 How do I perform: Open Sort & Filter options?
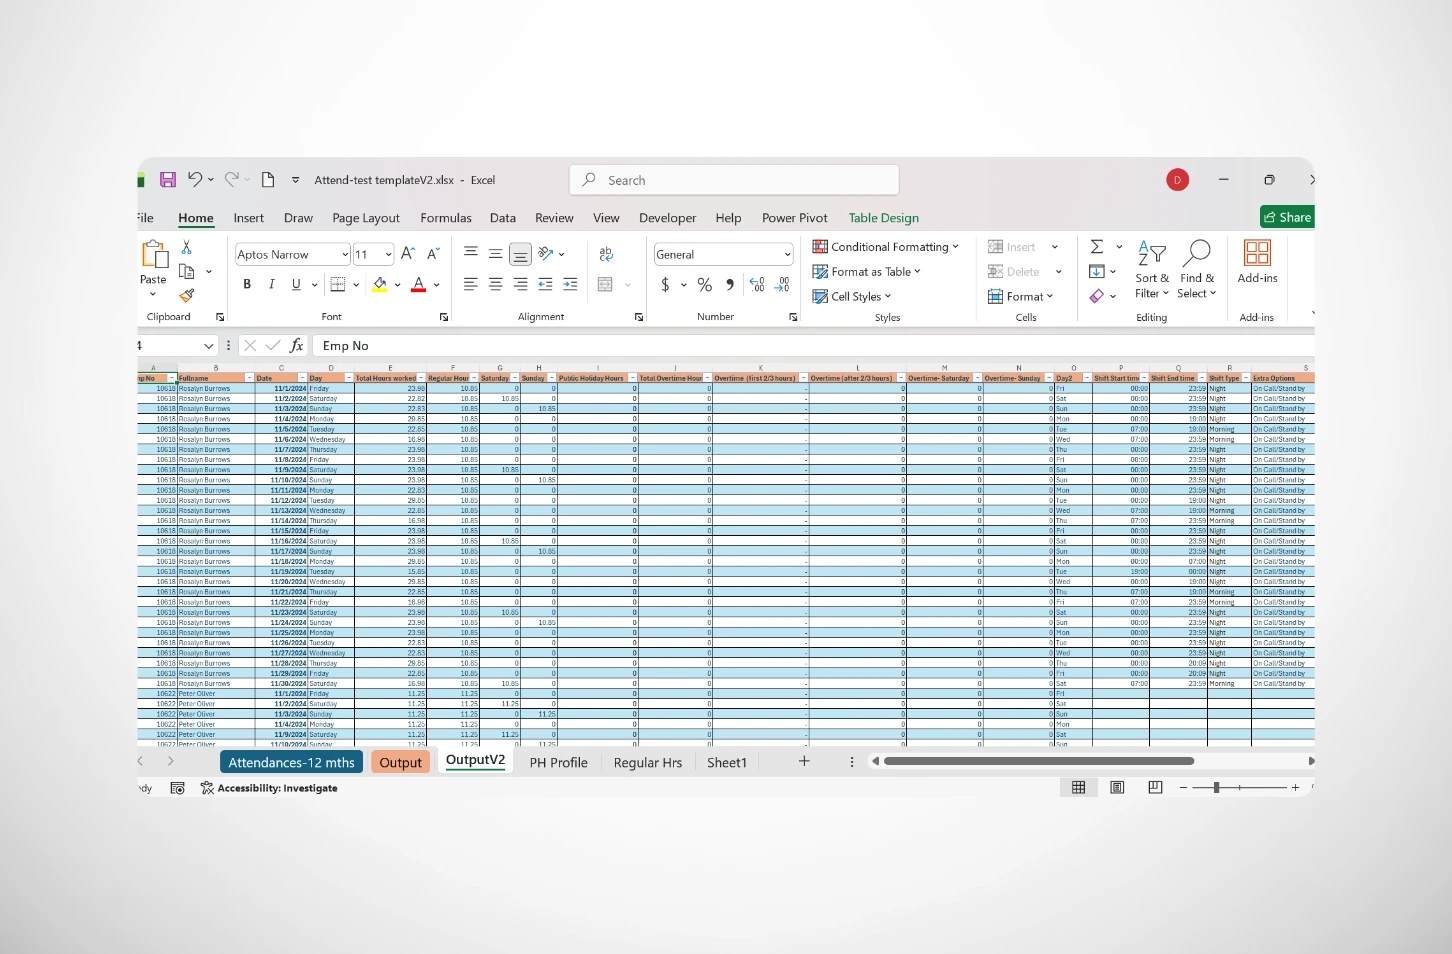point(1151,270)
